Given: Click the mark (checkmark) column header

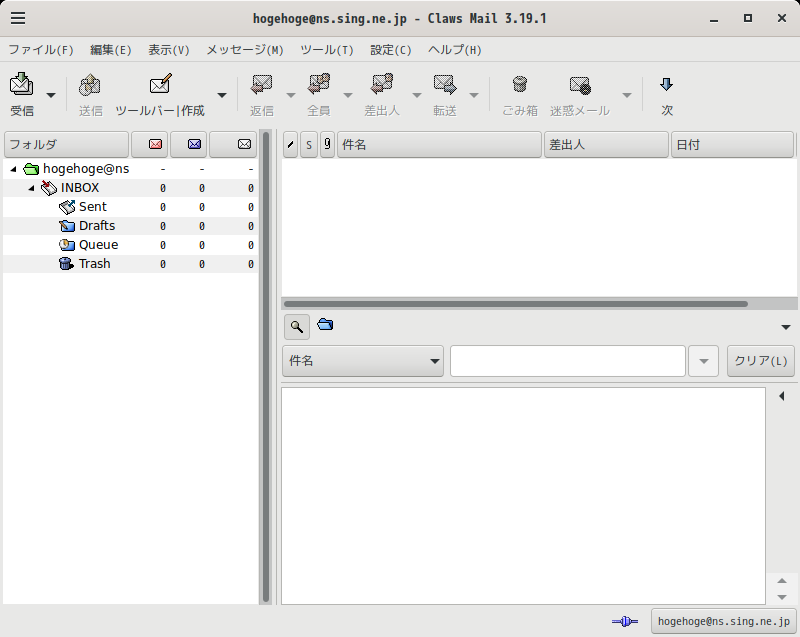Looking at the screenshot, I should (290, 144).
